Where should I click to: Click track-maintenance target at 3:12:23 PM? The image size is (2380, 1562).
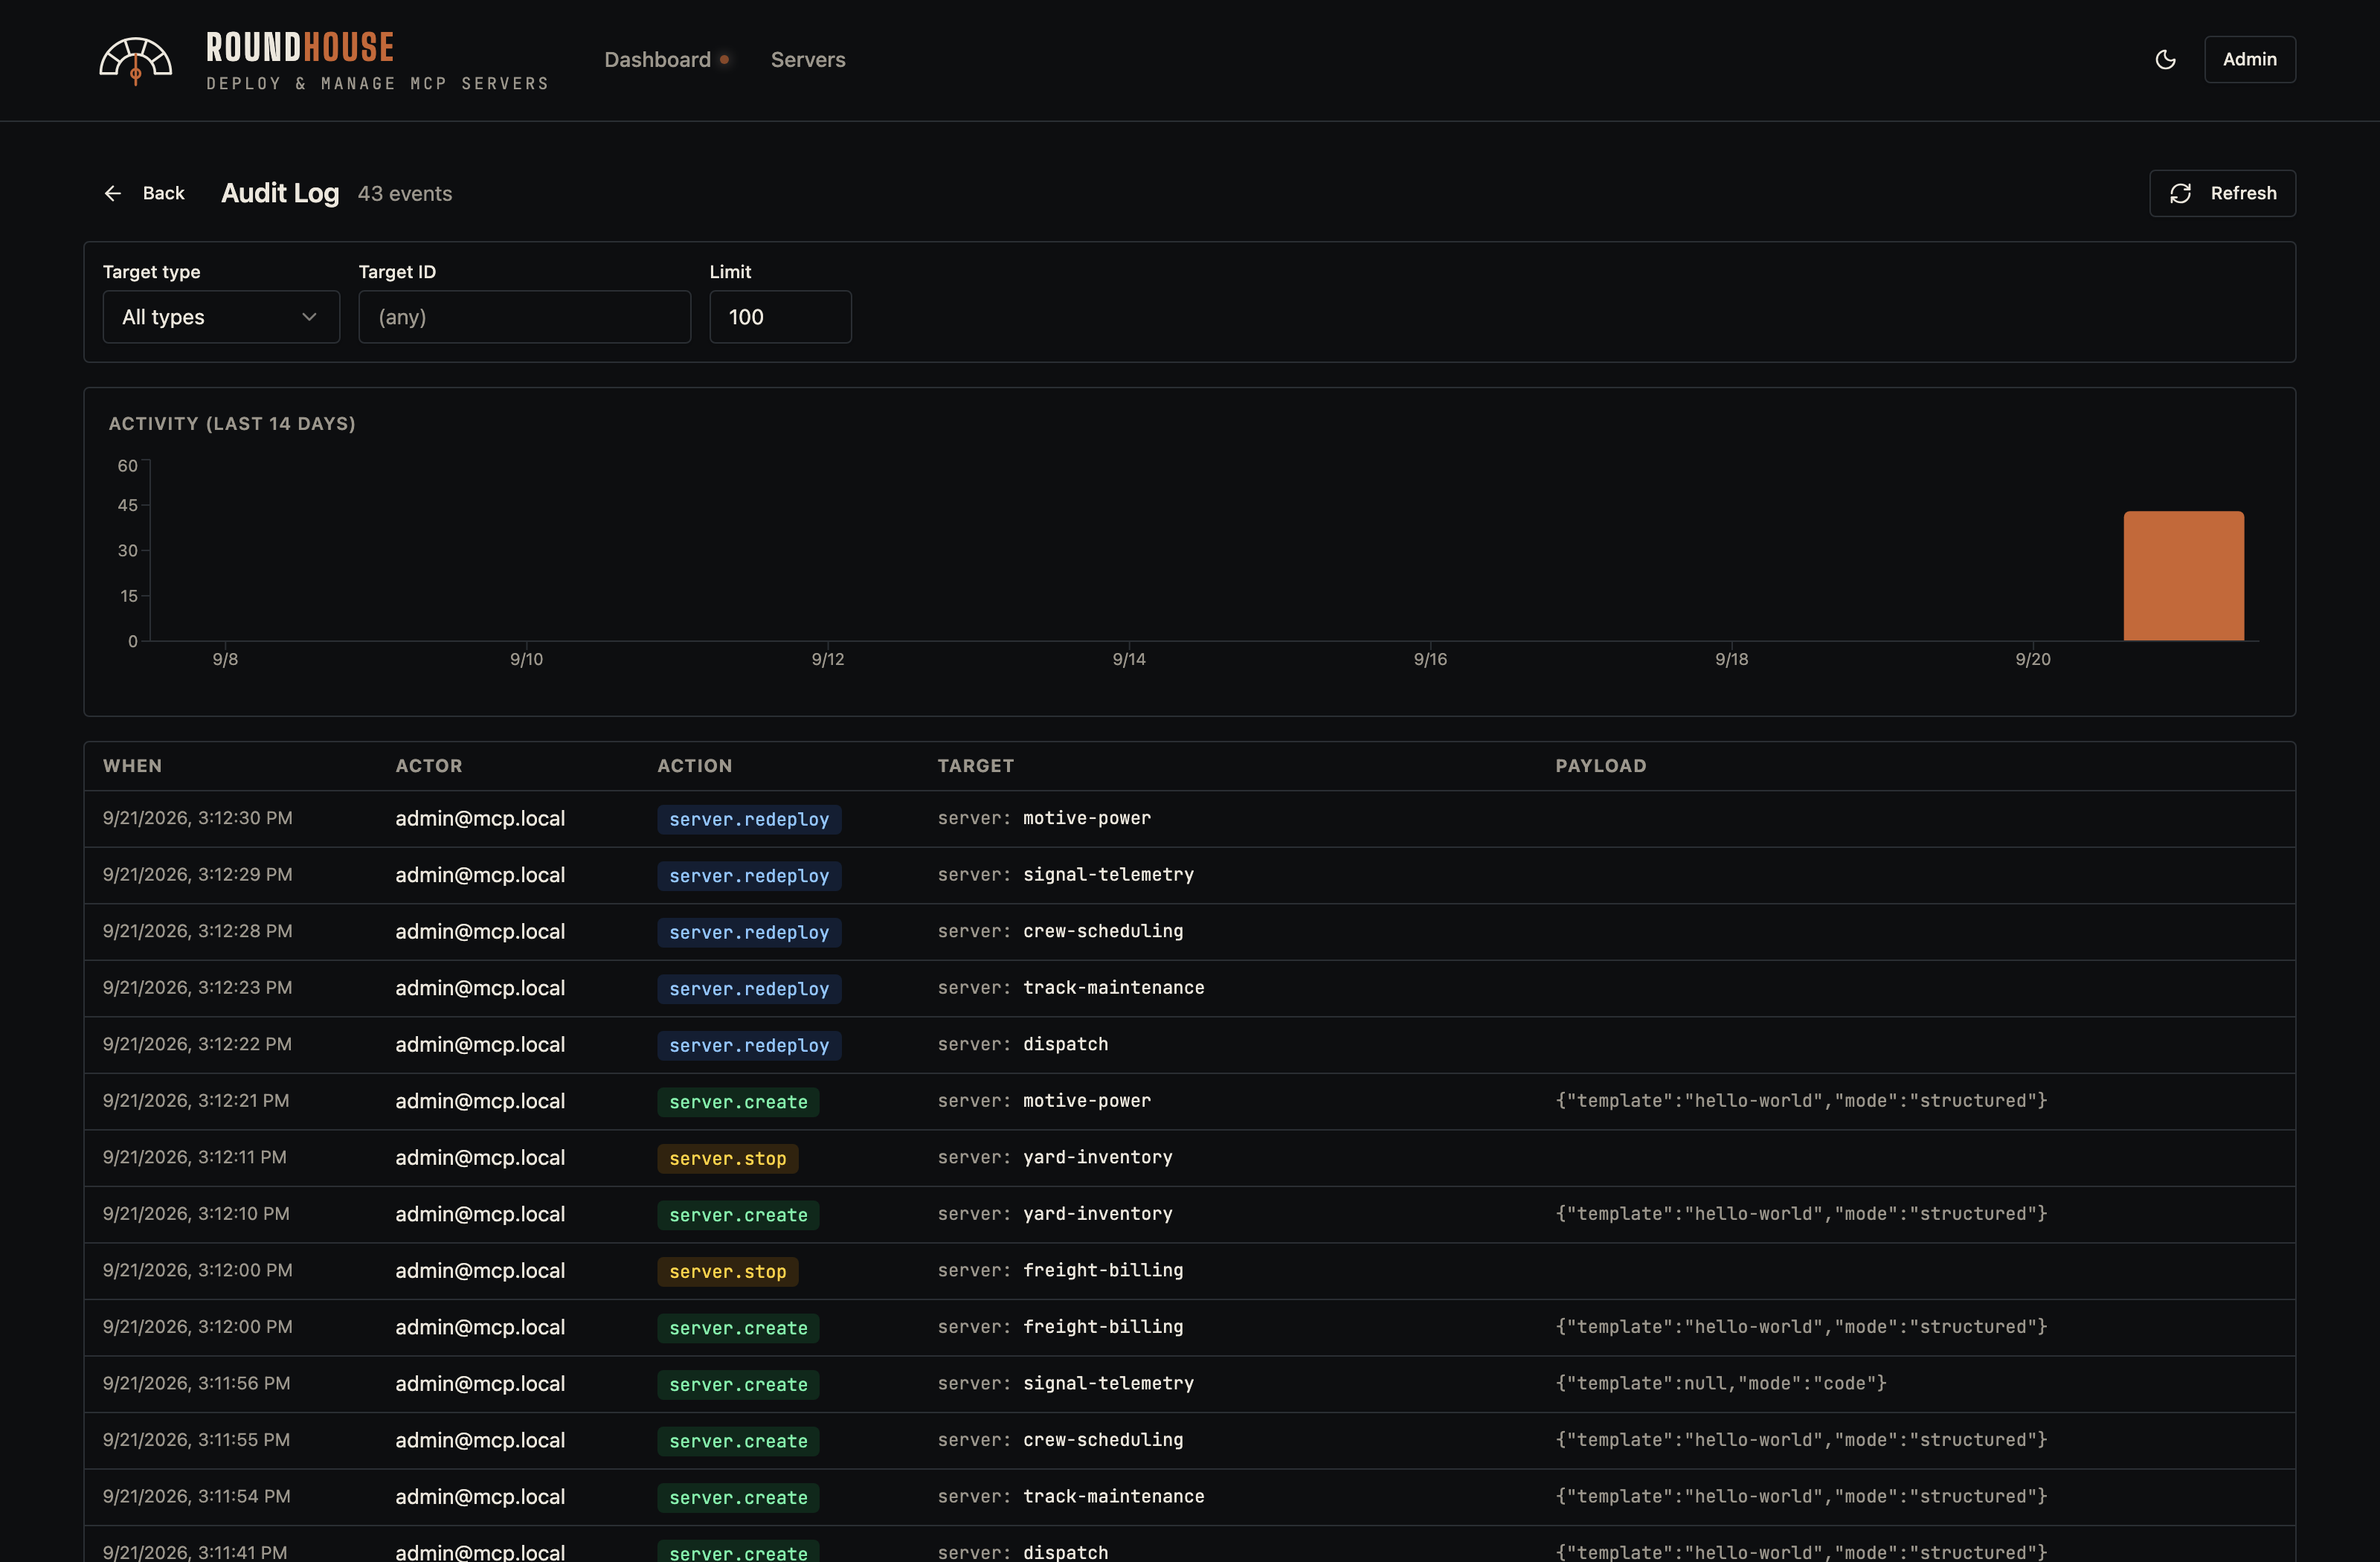click(x=1113, y=988)
